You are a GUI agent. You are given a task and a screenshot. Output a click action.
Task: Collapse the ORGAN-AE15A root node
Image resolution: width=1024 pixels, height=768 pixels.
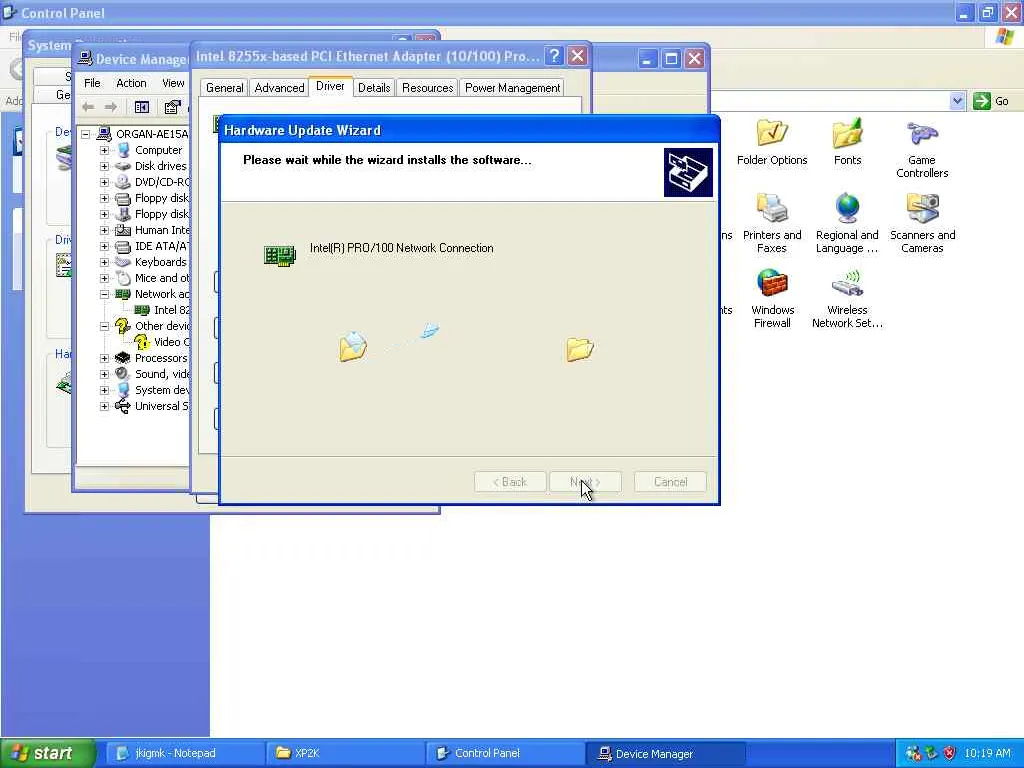coord(86,134)
